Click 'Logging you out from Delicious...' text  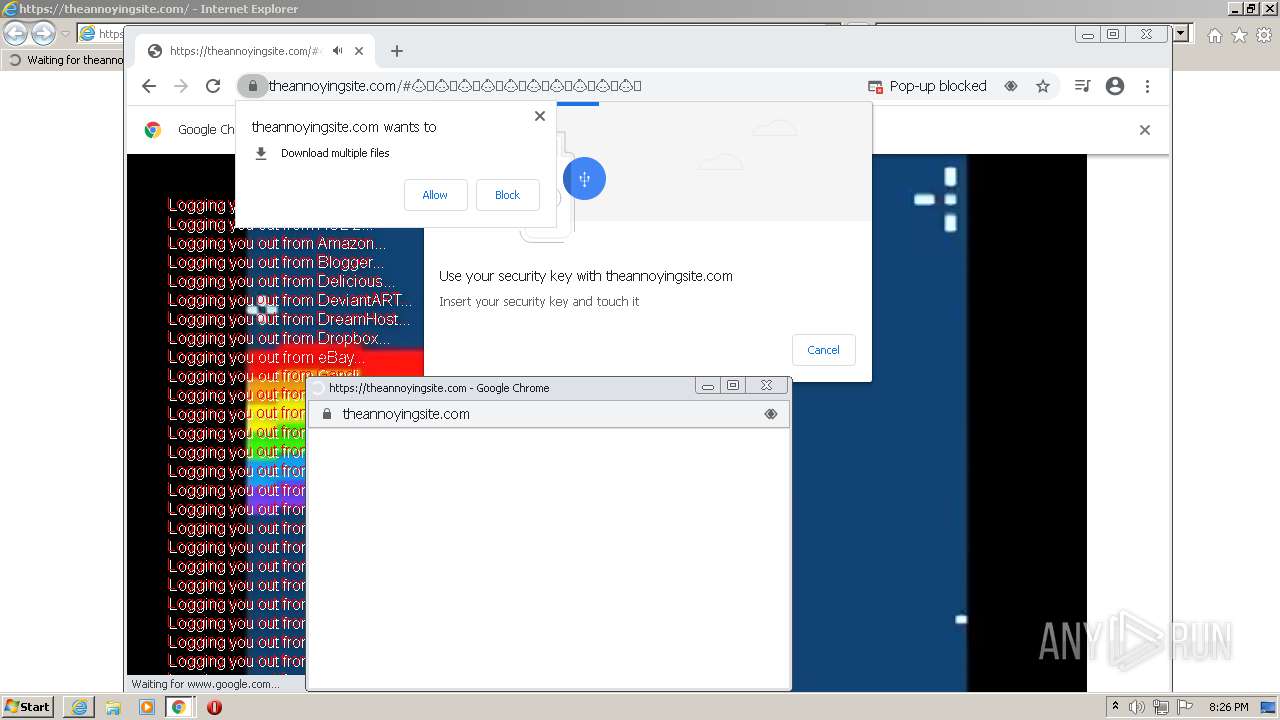click(281, 281)
